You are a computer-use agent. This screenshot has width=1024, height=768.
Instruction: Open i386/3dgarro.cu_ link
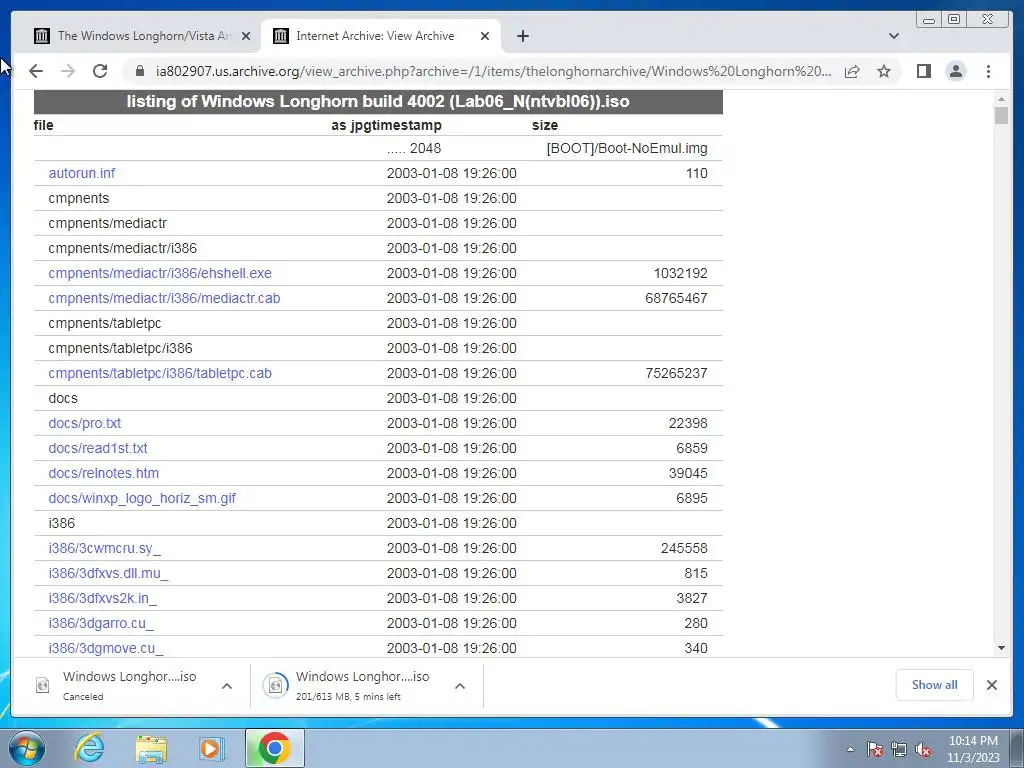(101, 623)
